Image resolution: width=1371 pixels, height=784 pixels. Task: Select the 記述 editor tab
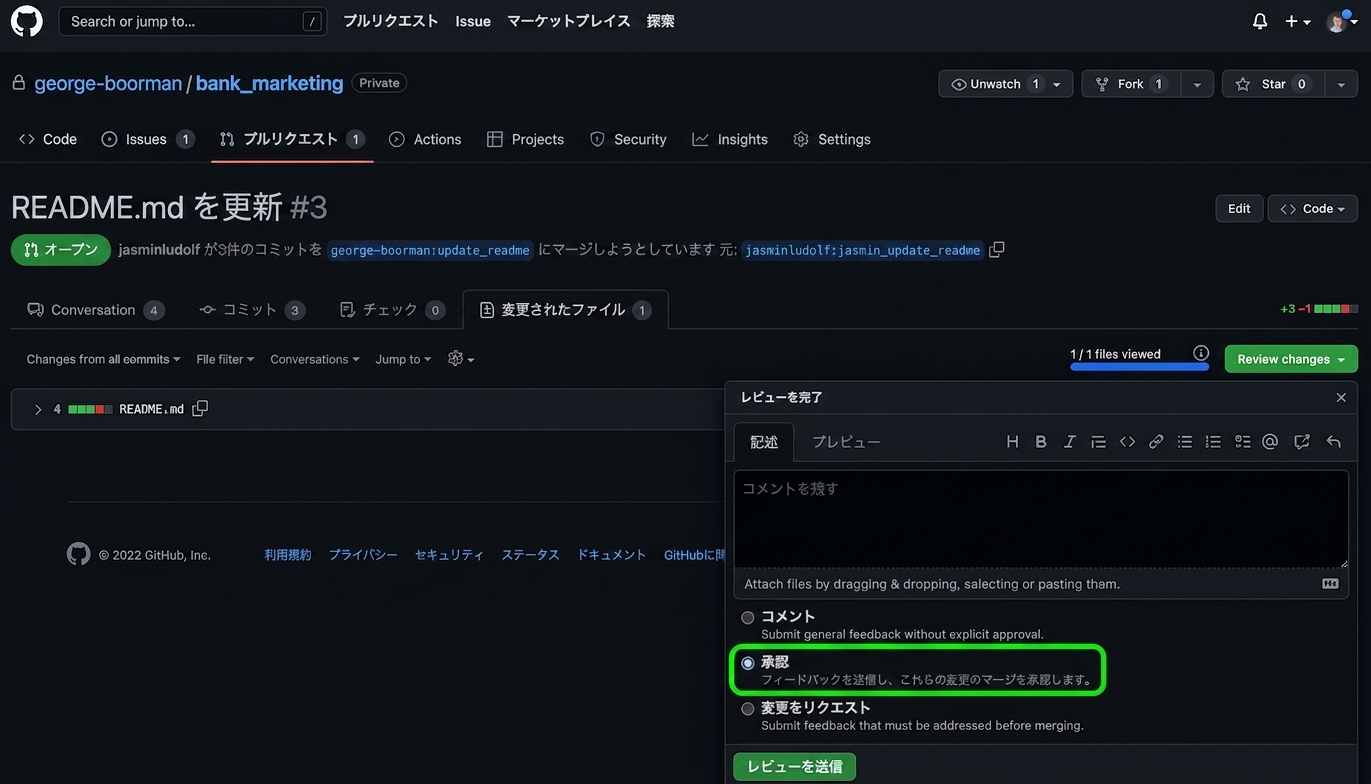pyautogui.click(x=764, y=442)
